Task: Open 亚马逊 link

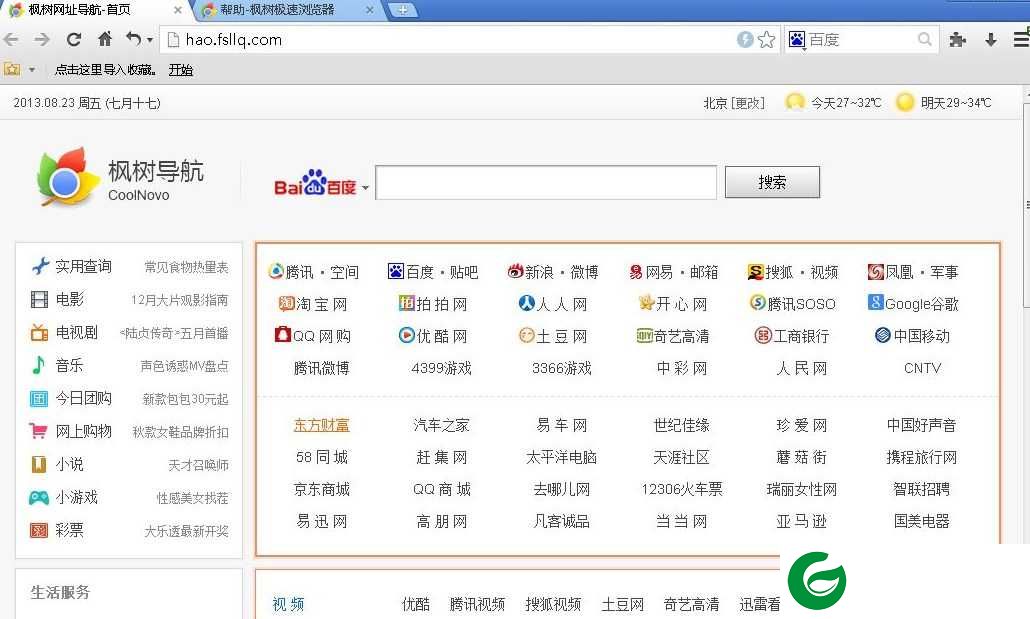Action: pos(801,522)
